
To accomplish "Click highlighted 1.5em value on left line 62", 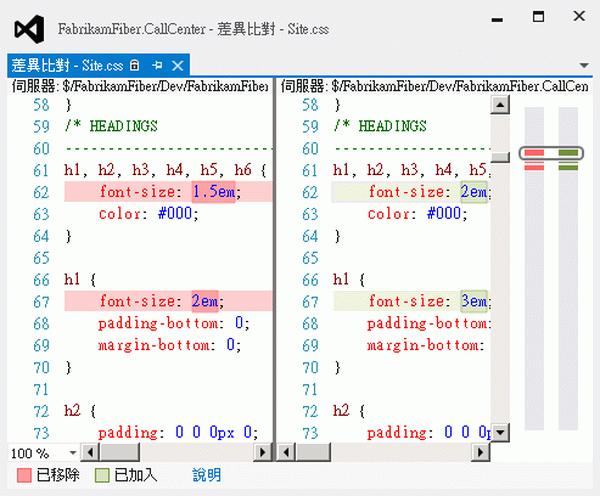I will point(213,191).
